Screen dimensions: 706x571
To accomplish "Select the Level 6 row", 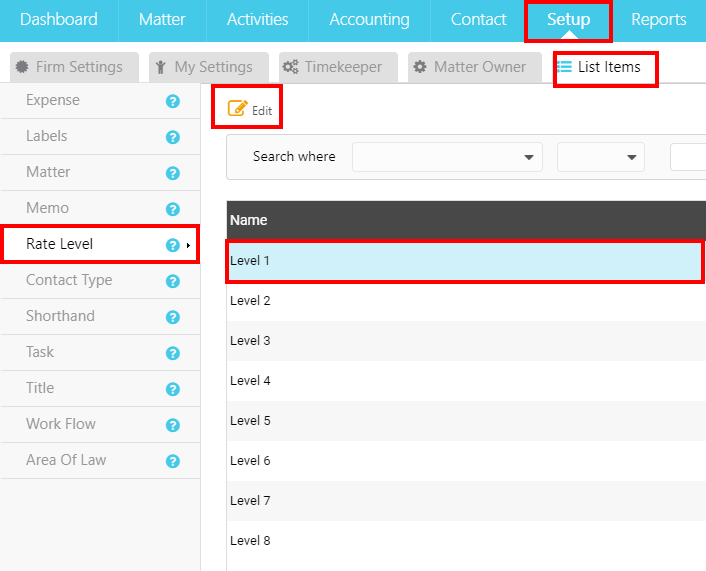I will point(466,461).
